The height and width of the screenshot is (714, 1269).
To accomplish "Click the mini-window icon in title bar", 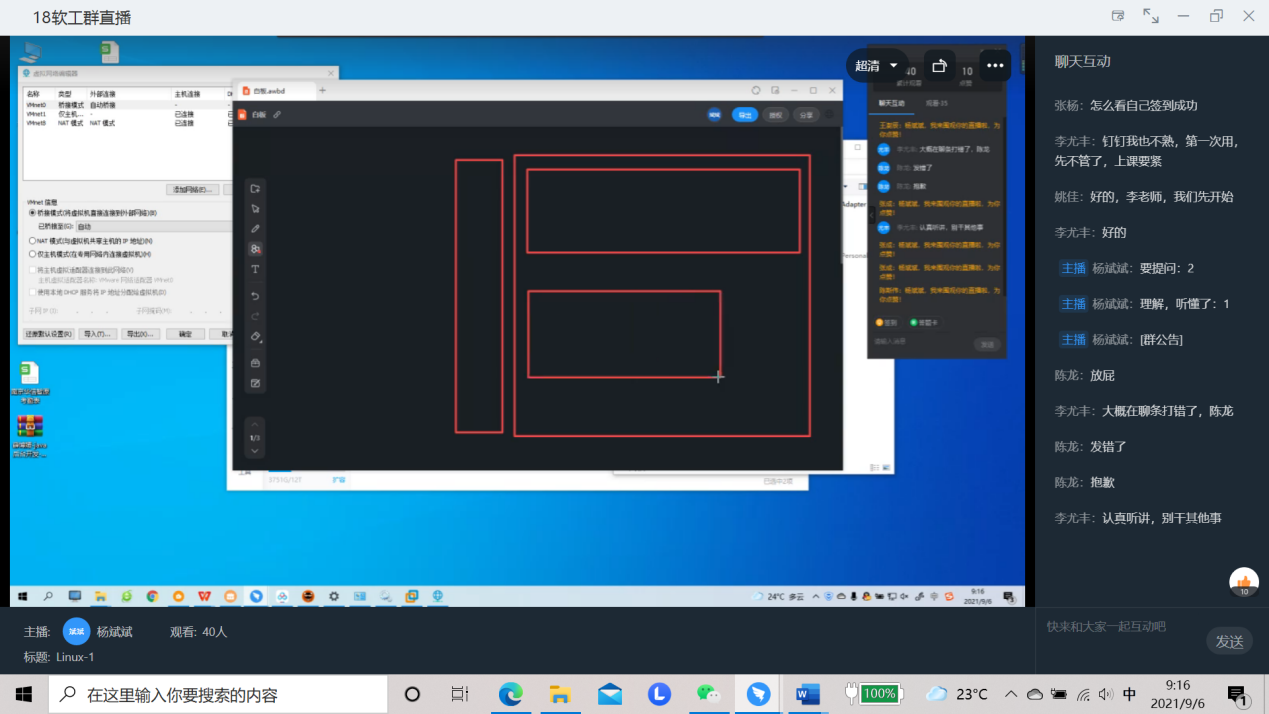I will tap(1118, 16).
